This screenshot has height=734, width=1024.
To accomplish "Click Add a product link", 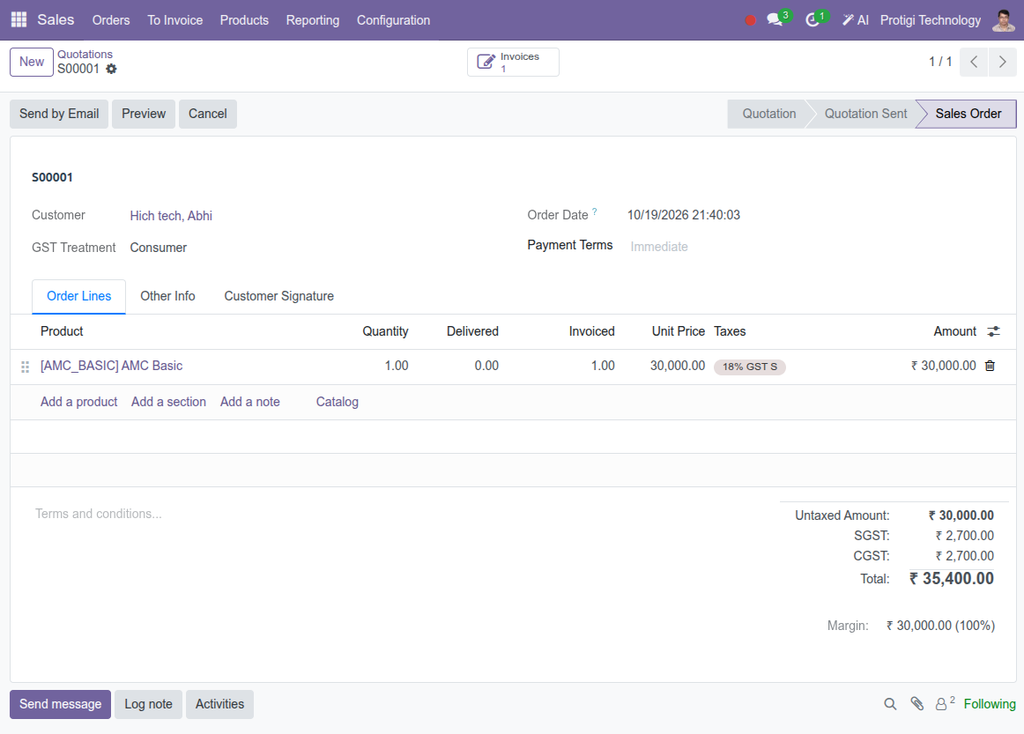I will (79, 402).
